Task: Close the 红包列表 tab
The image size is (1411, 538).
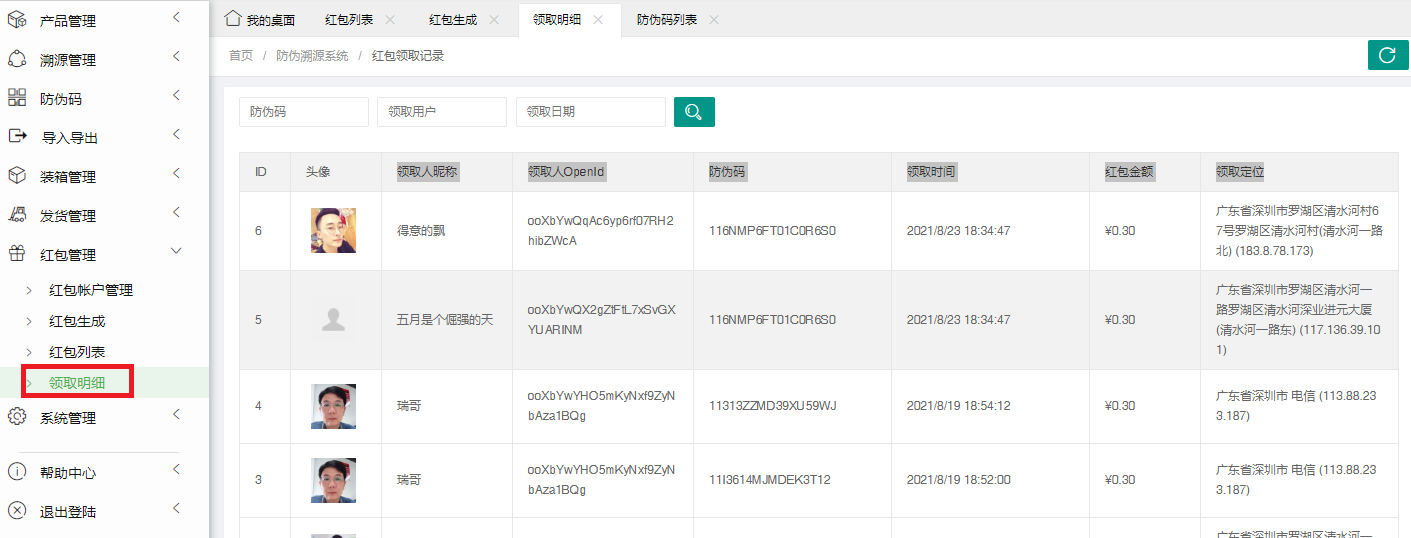Action: coord(390,20)
